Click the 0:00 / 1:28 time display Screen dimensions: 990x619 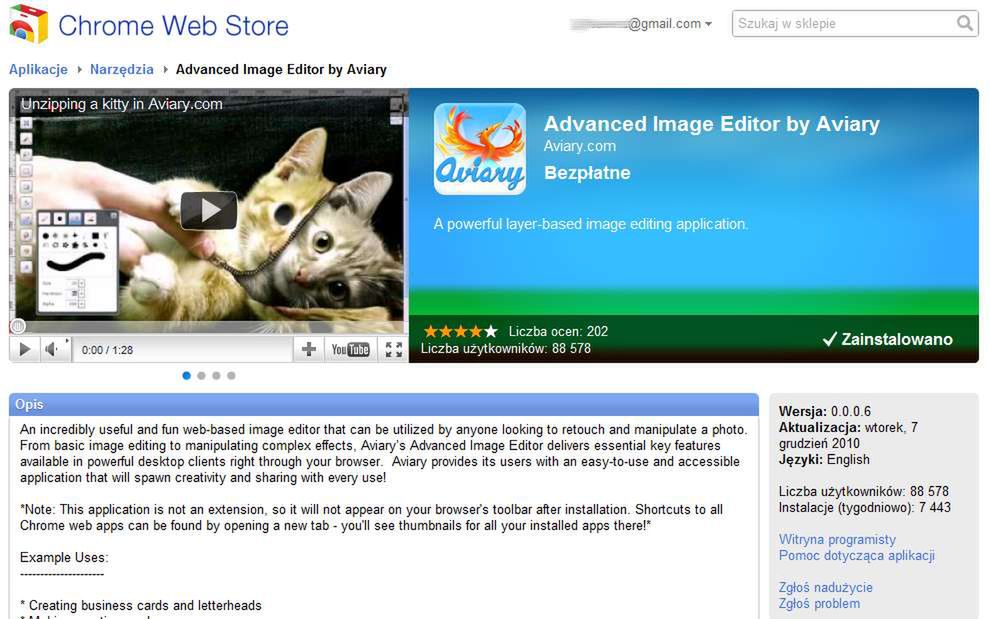pos(107,350)
